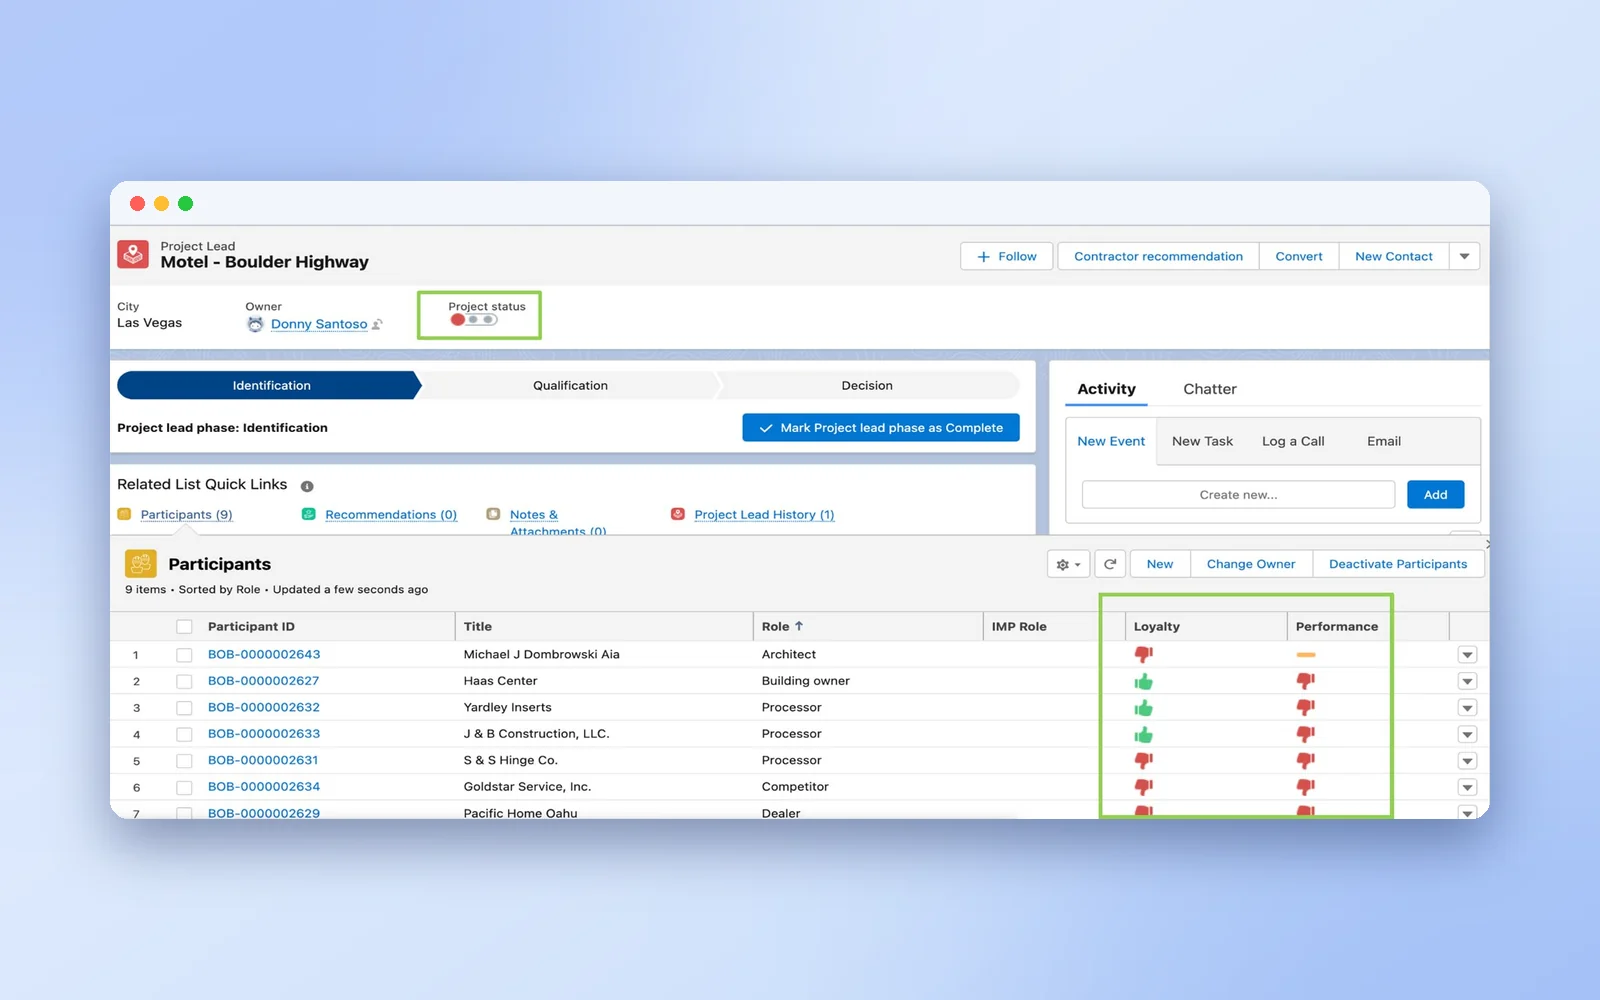
Task: Click the loyalty thumbs-up for Haas Center
Action: point(1143,681)
